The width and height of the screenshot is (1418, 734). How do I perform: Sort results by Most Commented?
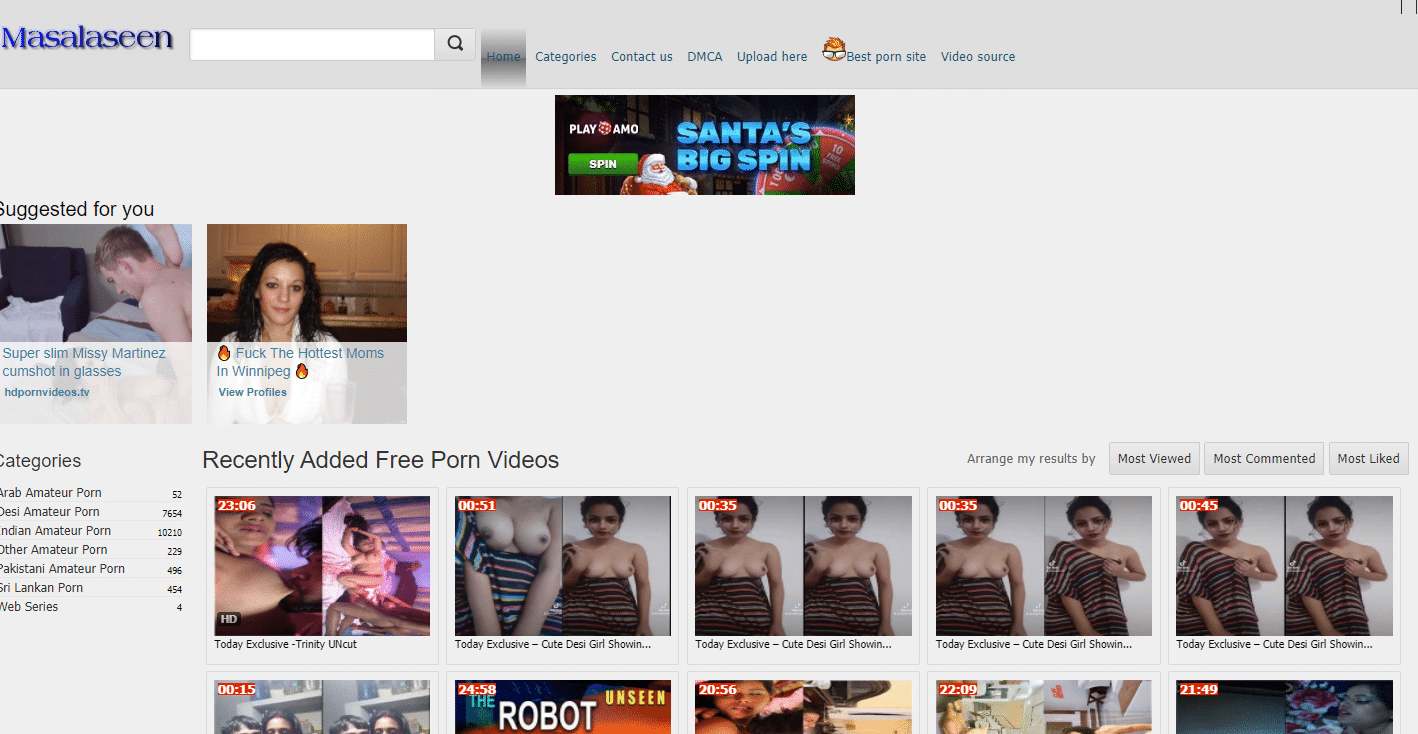1264,459
